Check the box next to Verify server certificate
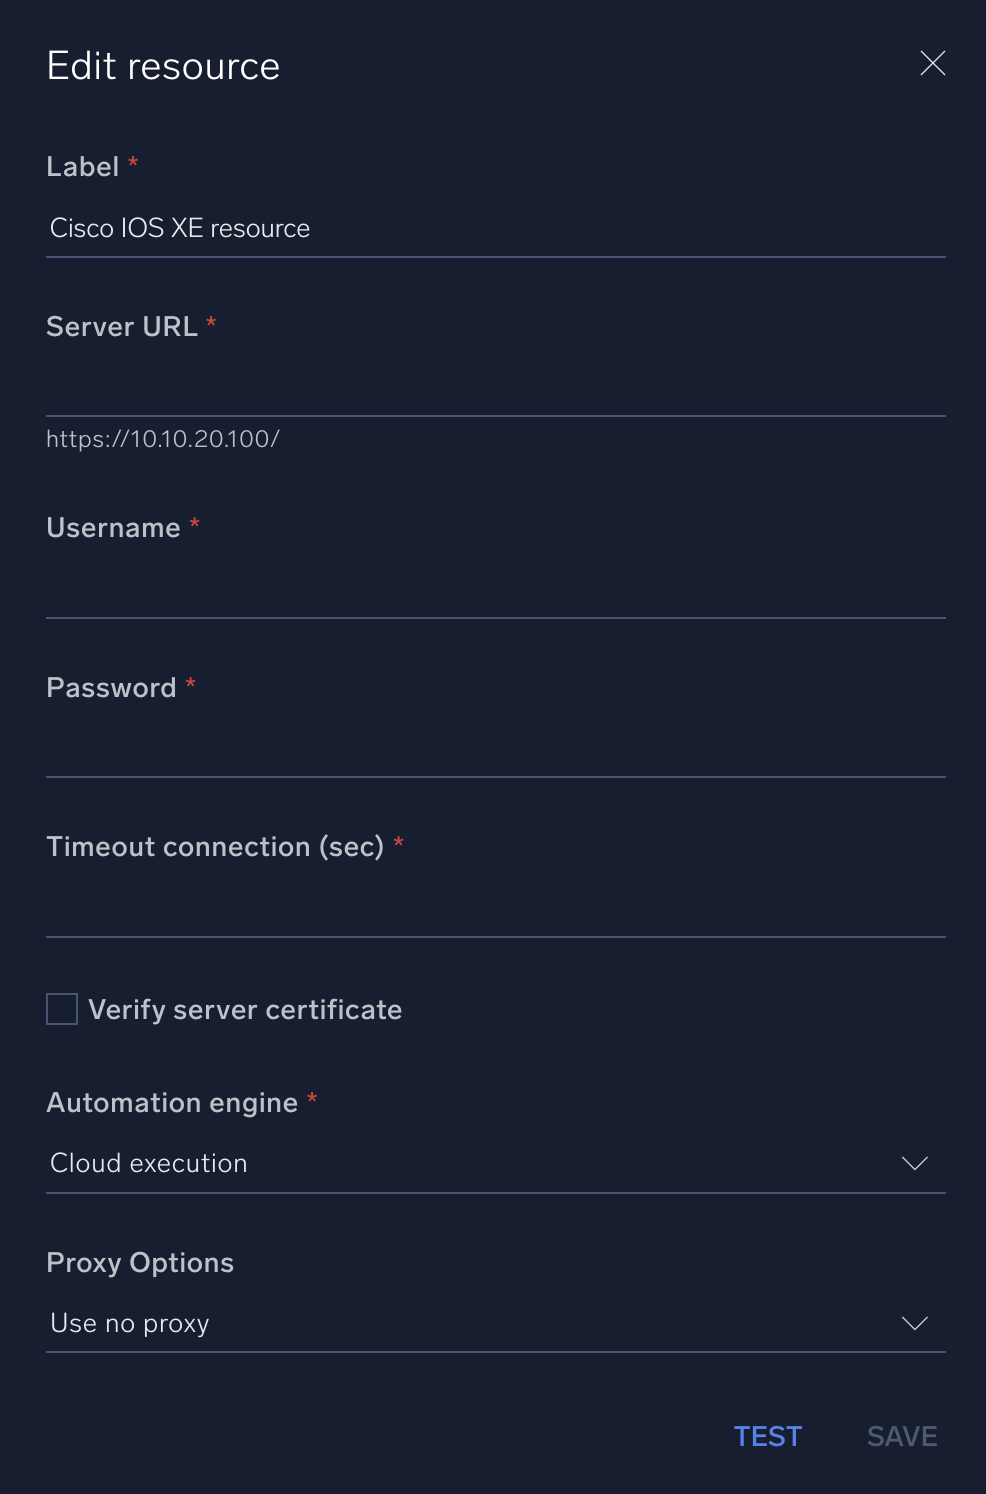986x1494 pixels. pyautogui.click(x=61, y=1009)
